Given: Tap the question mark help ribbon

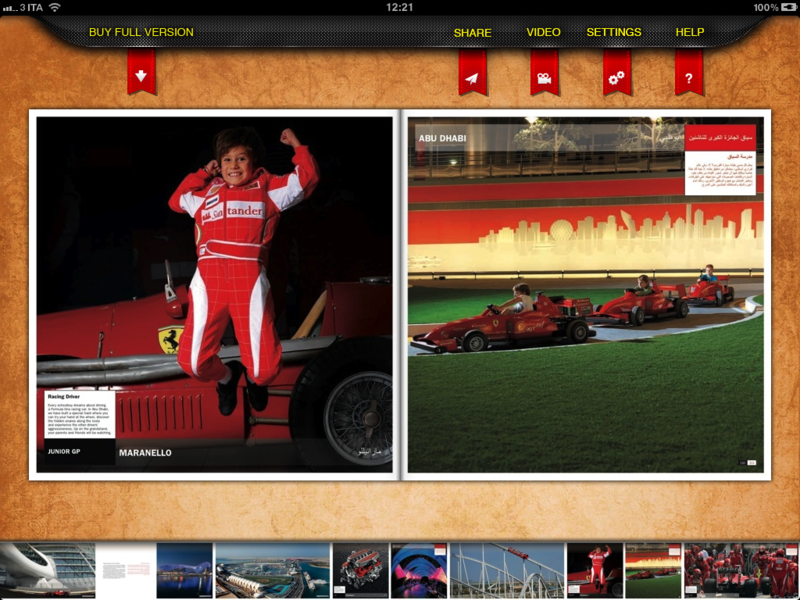Looking at the screenshot, I should click(x=689, y=72).
